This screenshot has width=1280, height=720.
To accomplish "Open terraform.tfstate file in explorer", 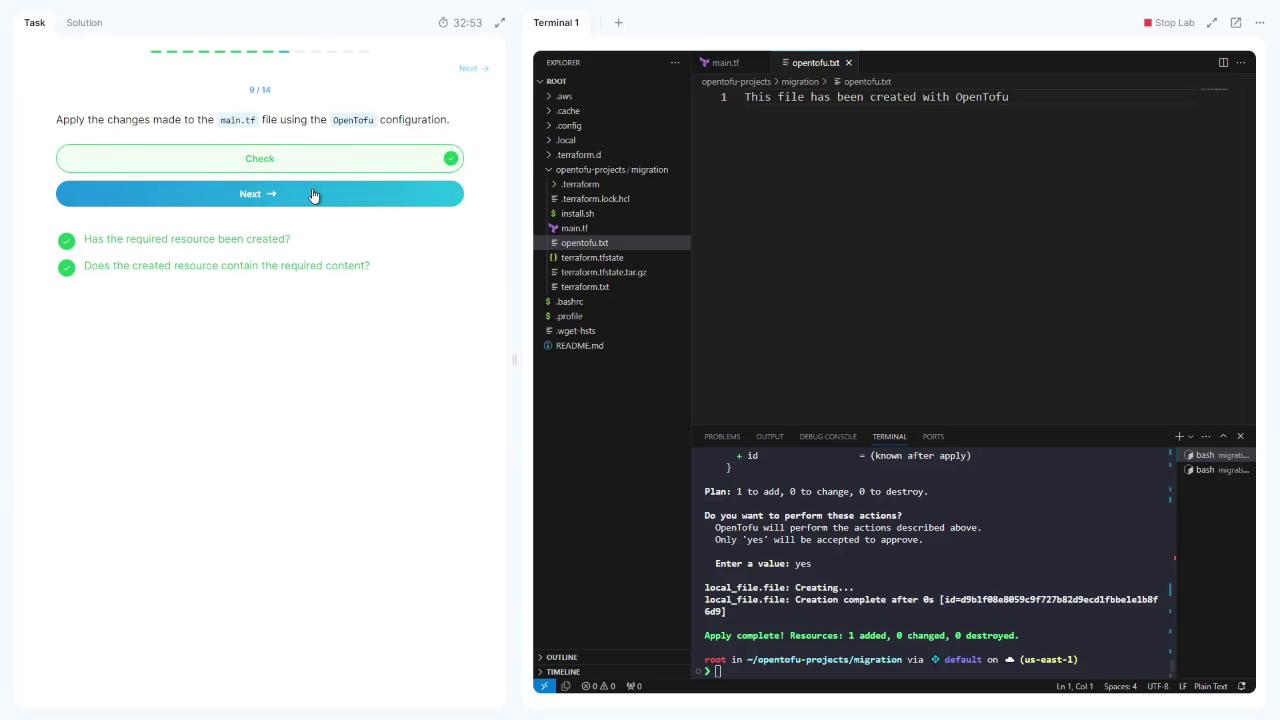I will tap(592, 258).
